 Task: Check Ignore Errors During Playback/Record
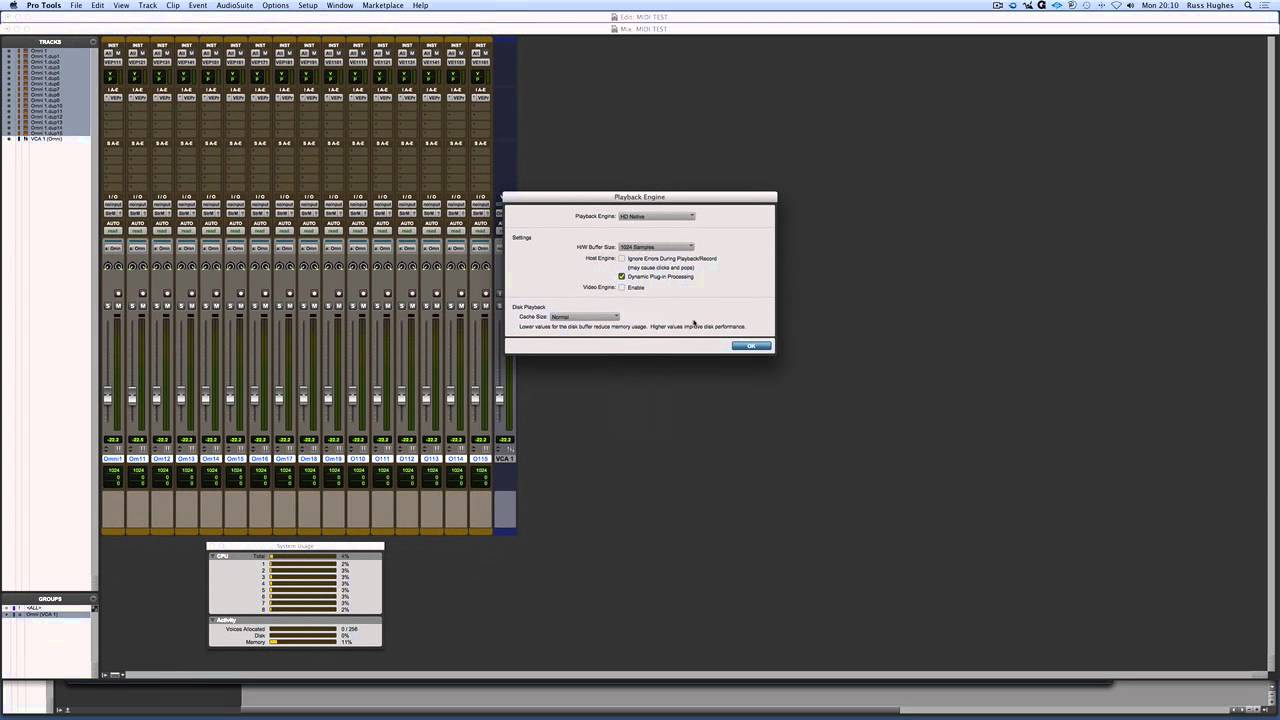coord(622,259)
